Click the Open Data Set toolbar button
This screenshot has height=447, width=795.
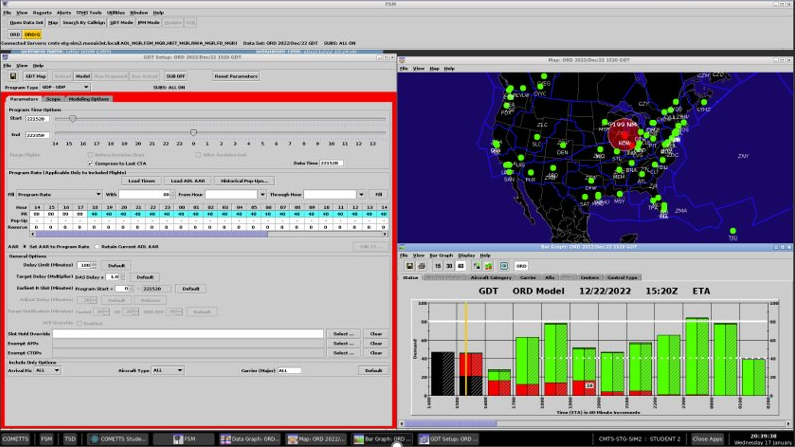(x=26, y=23)
